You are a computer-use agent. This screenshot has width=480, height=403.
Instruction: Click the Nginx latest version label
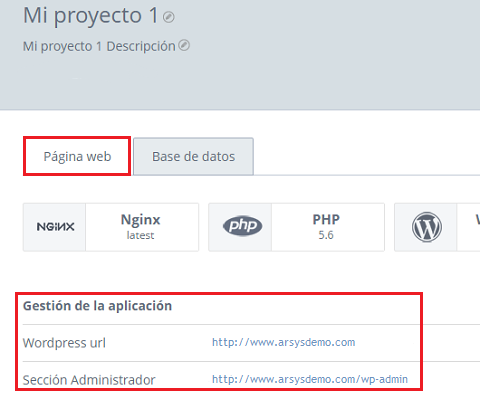click(x=140, y=235)
